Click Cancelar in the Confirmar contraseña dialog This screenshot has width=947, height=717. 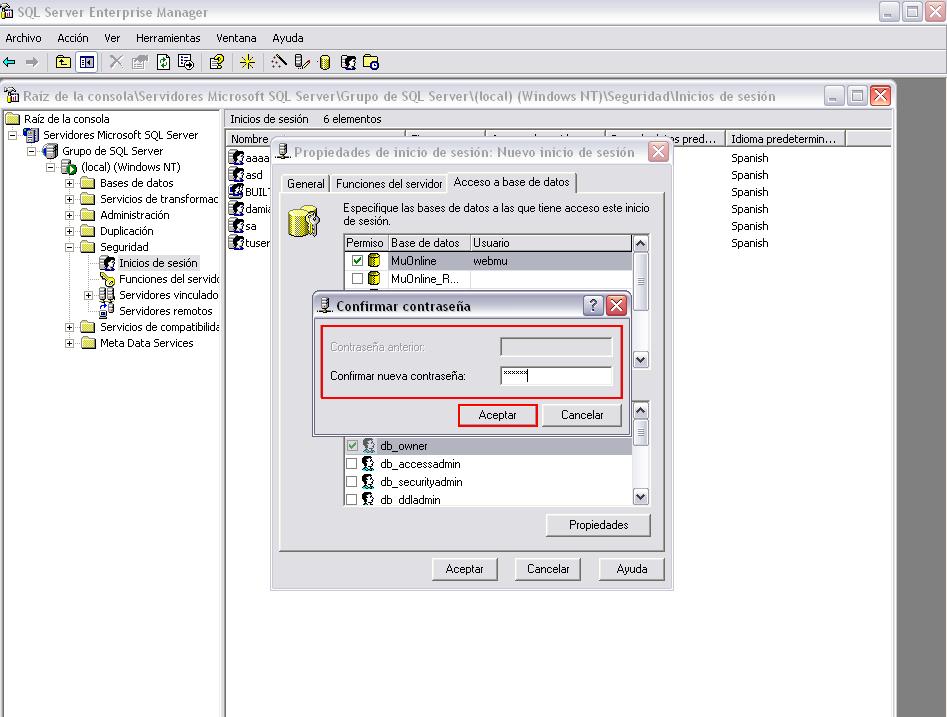click(x=582, y=415)
